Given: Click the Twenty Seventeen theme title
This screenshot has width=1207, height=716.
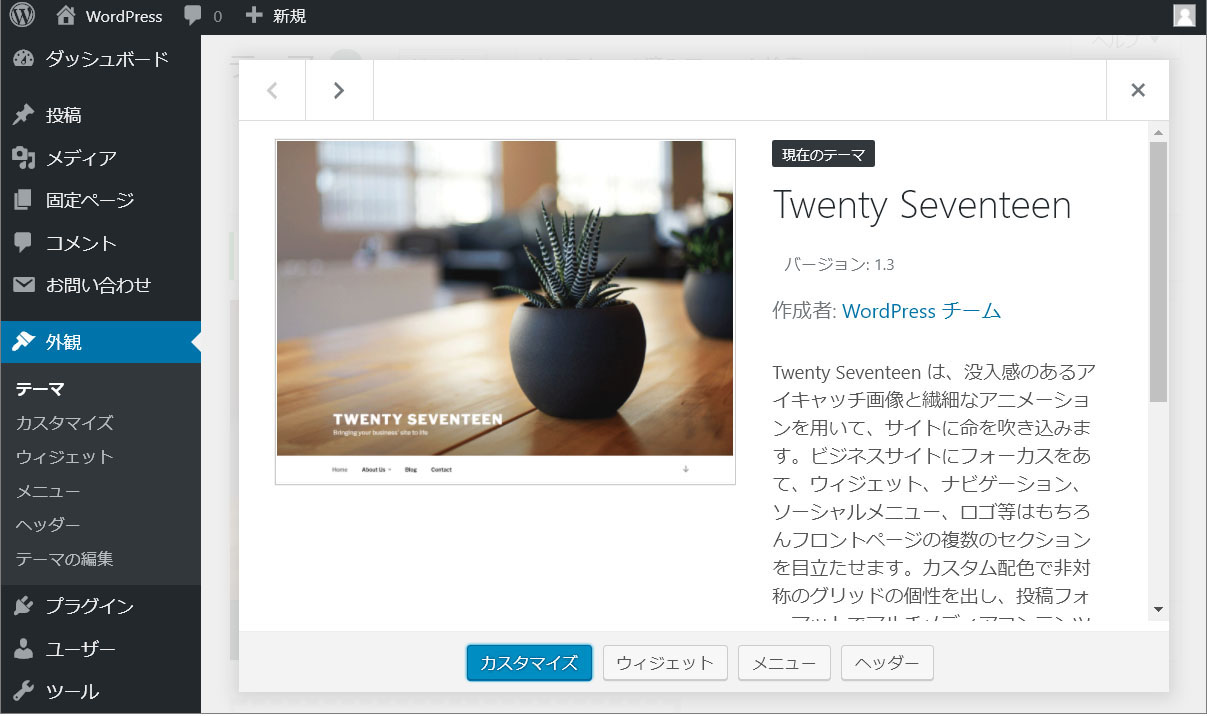Looking at the screenshot, I should pos(922,205).
